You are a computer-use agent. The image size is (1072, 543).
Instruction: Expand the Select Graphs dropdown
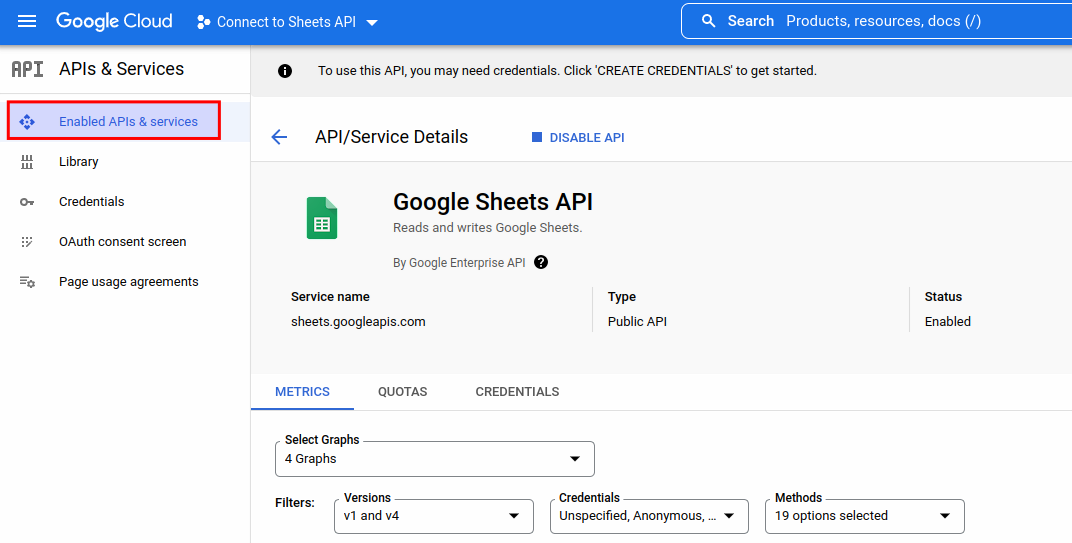click(x=435, y=459)
